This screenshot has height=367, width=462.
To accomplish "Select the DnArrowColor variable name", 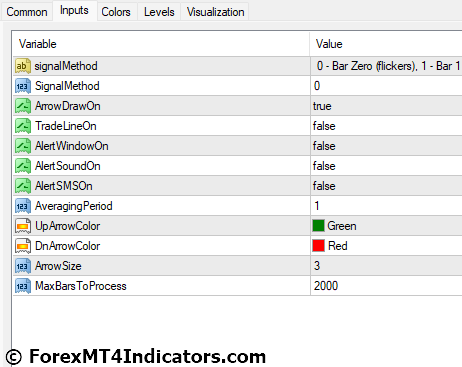I will 68,246.
